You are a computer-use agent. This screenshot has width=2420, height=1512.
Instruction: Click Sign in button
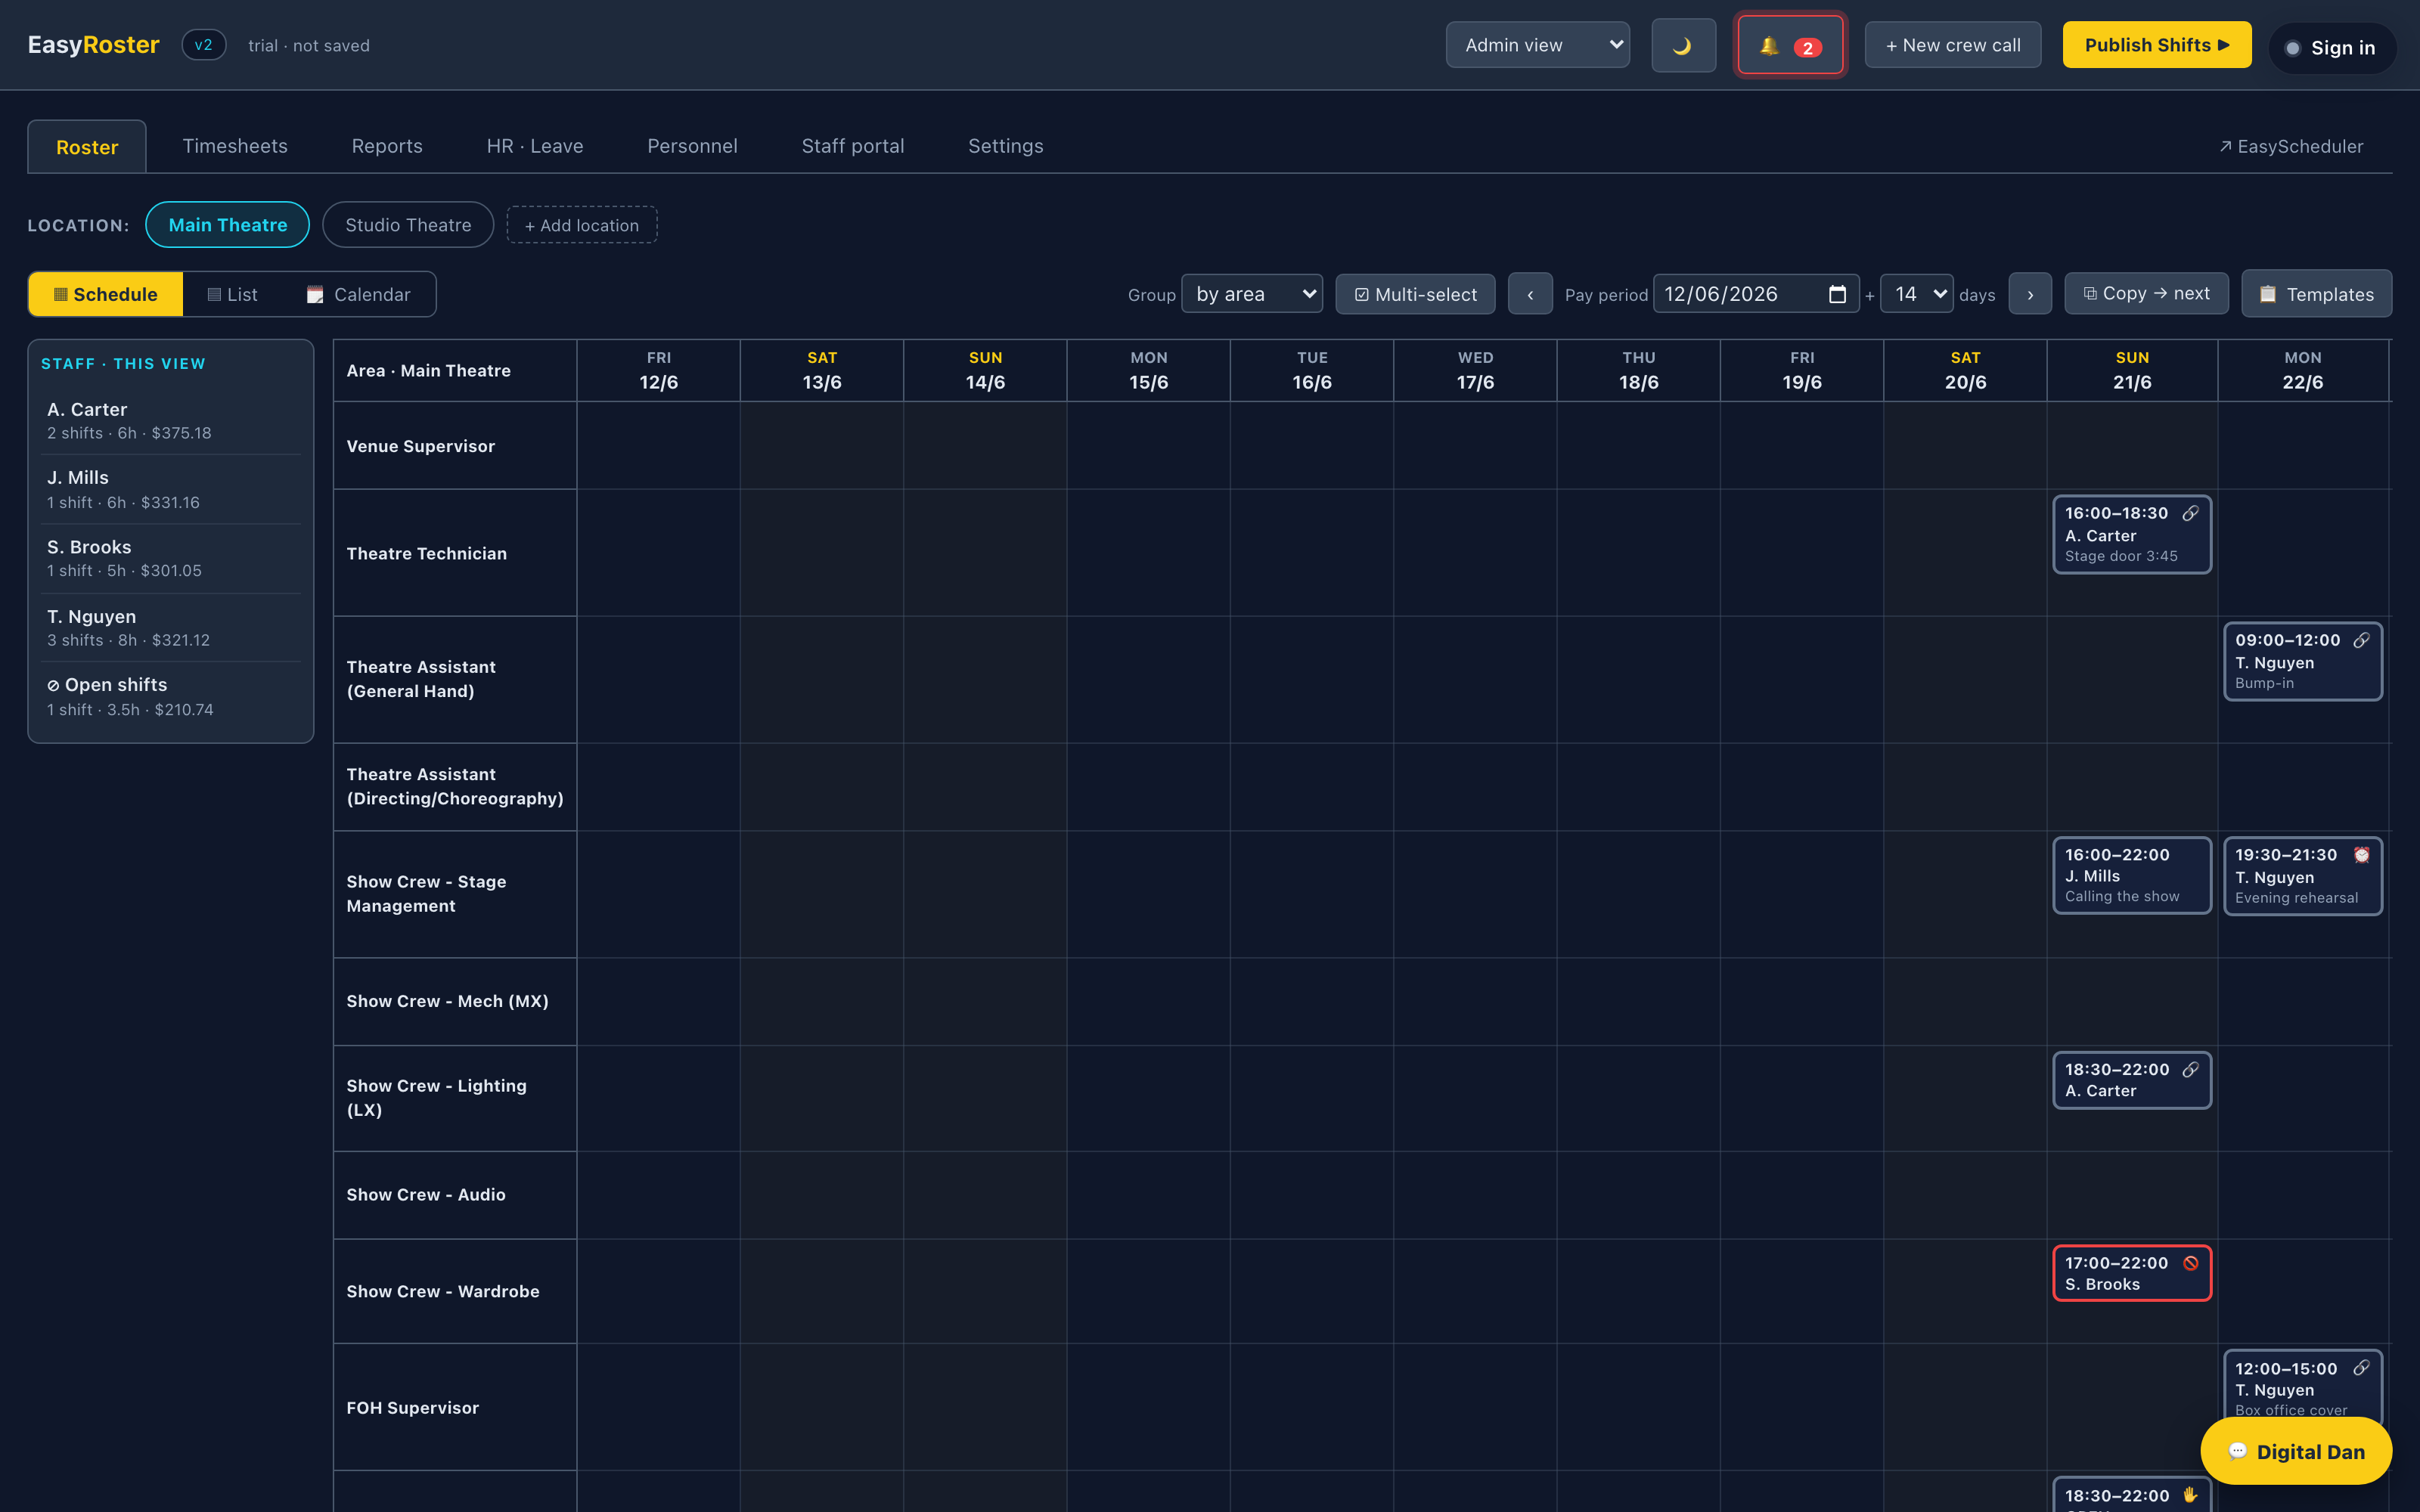point(2332,48)
